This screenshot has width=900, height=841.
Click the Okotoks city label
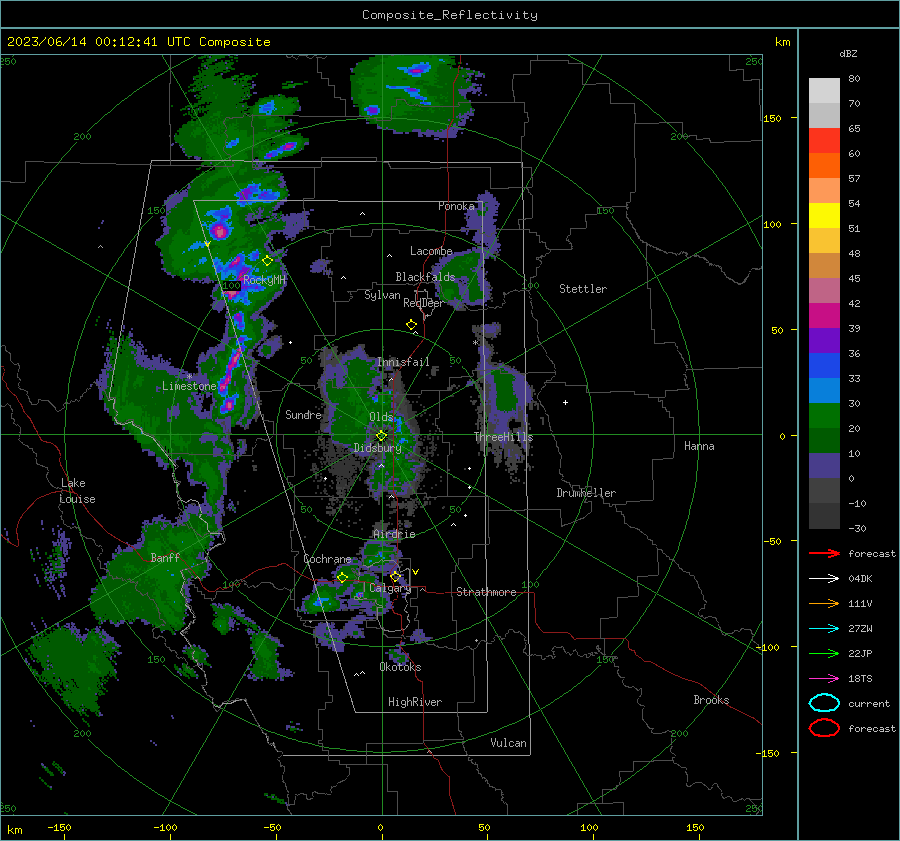(x=400, y=667)
